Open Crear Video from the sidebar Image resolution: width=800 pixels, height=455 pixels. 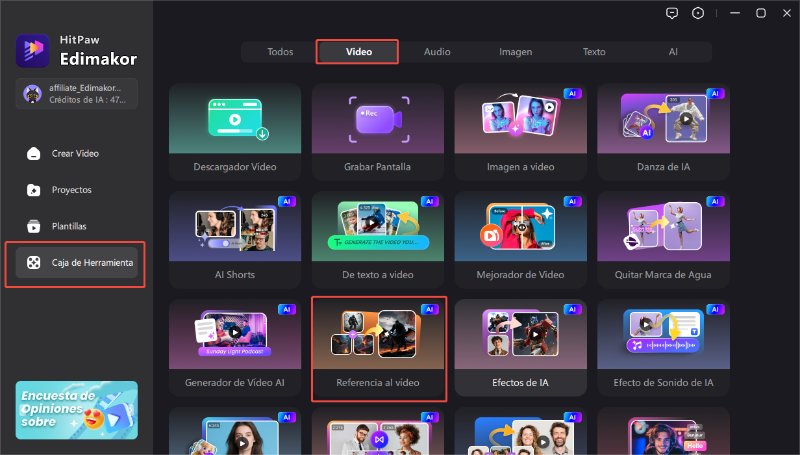[77, 154]
